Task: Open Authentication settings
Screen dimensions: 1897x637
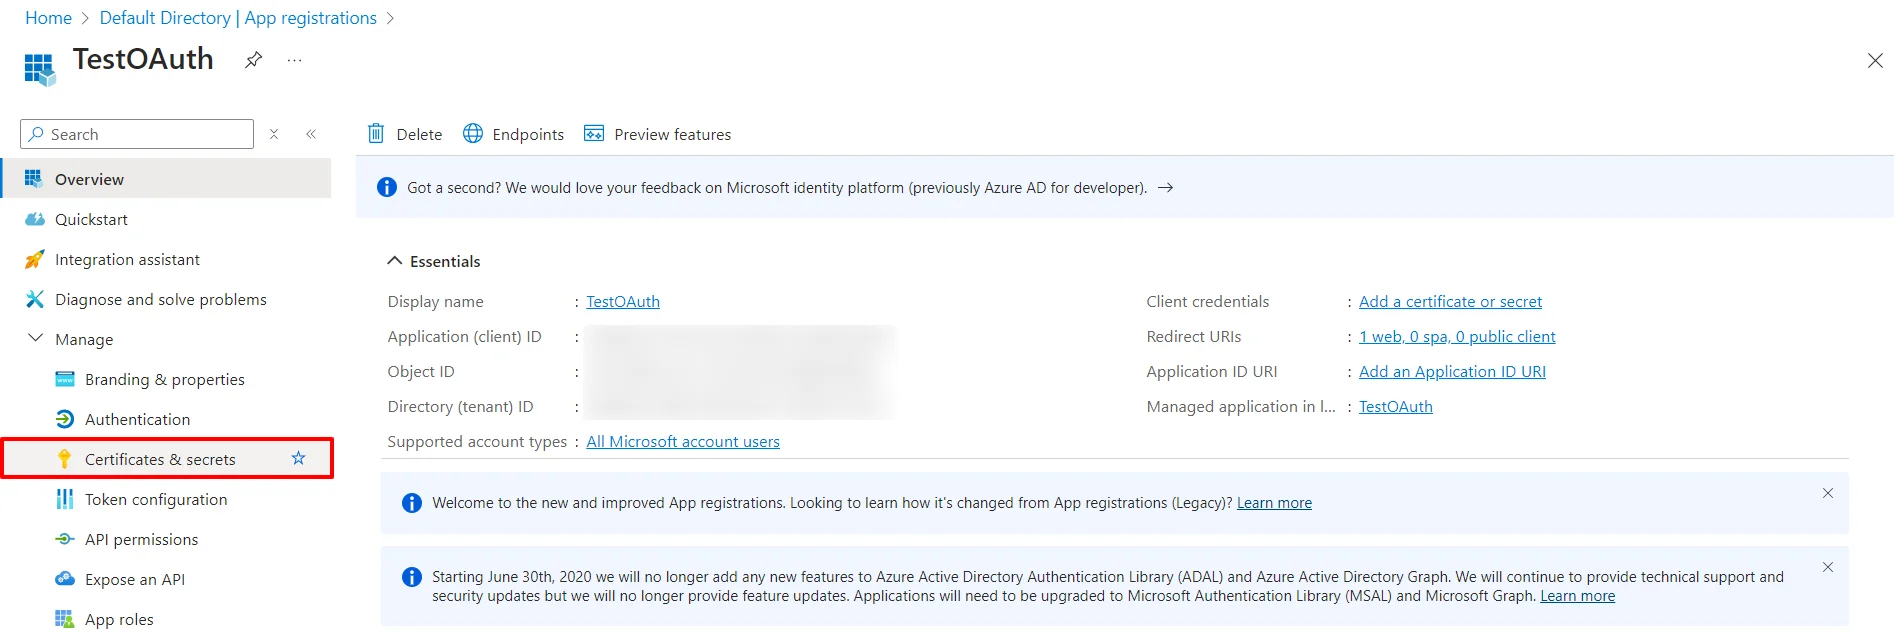Action: coord(137,419)
